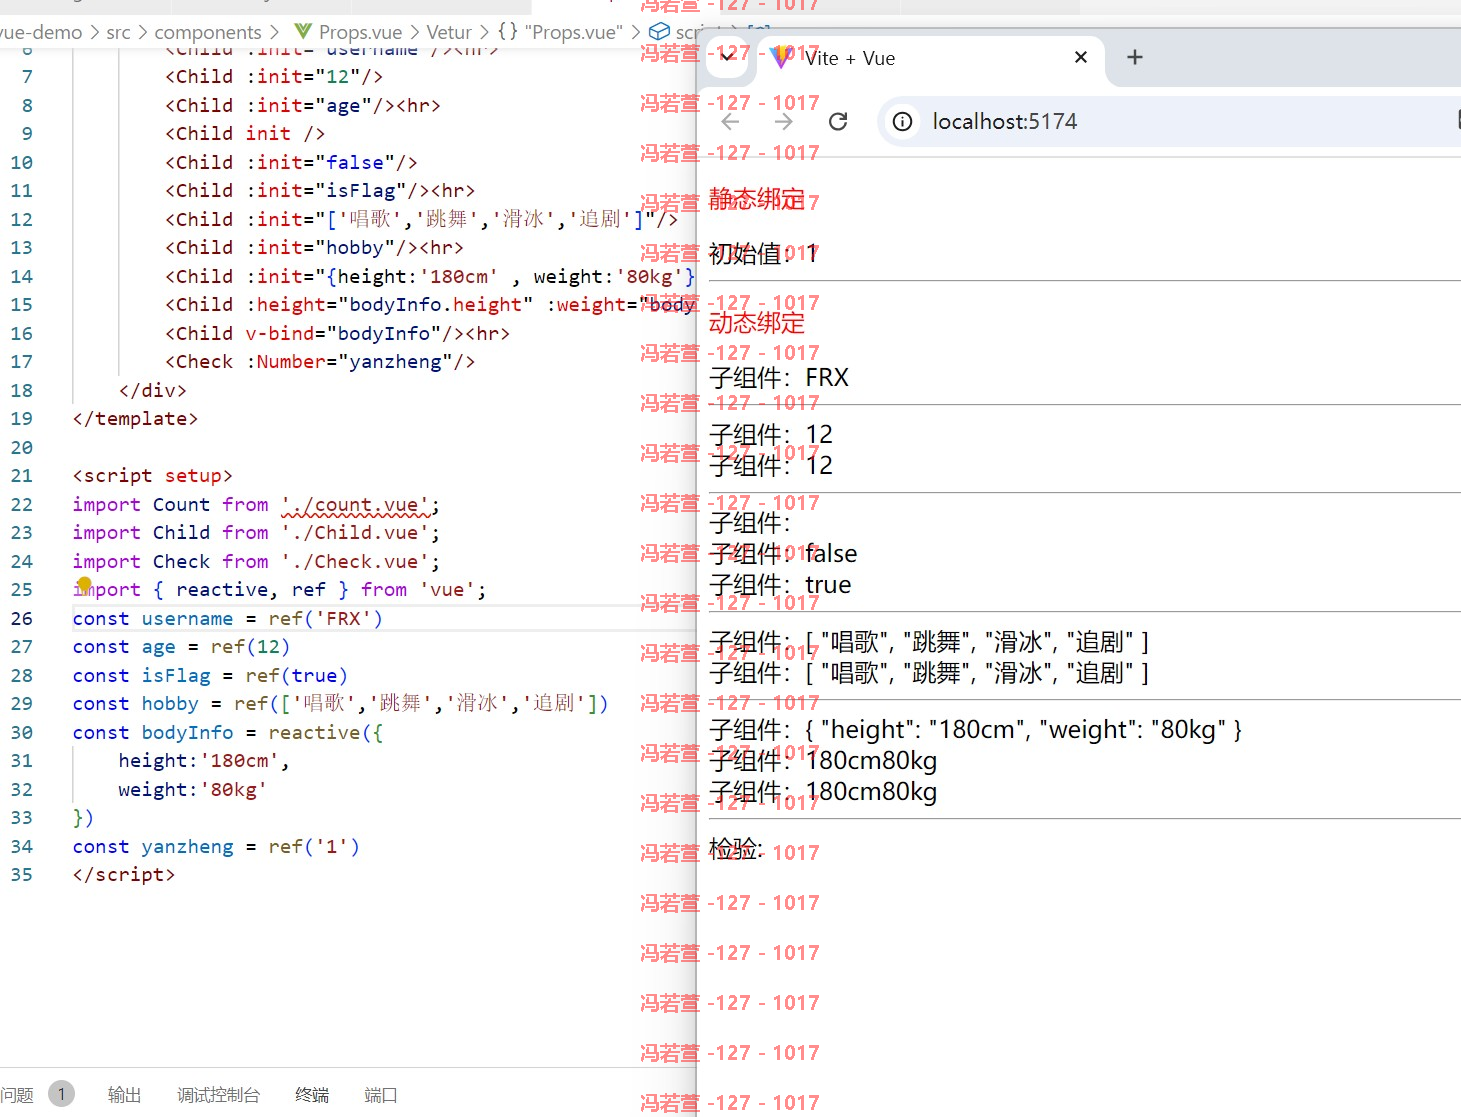Click the <Check :Number="yanzheng"/> line

tap(320, 361)
